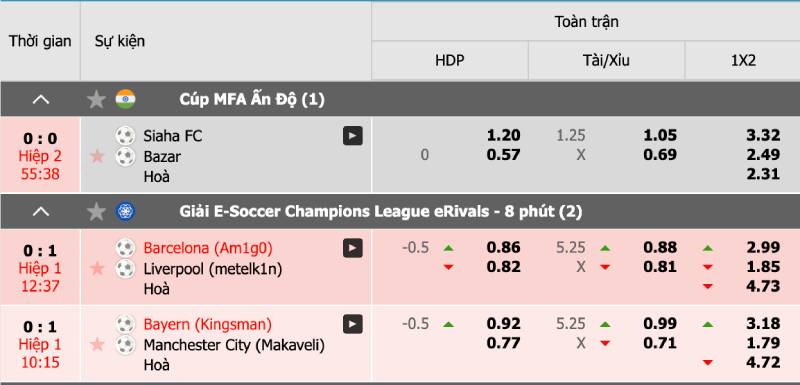This screenshot has width=800, height=385.
Task: Favorite the Cúp MFA Ấn Độ league star
Action: (x=96, y=99)
